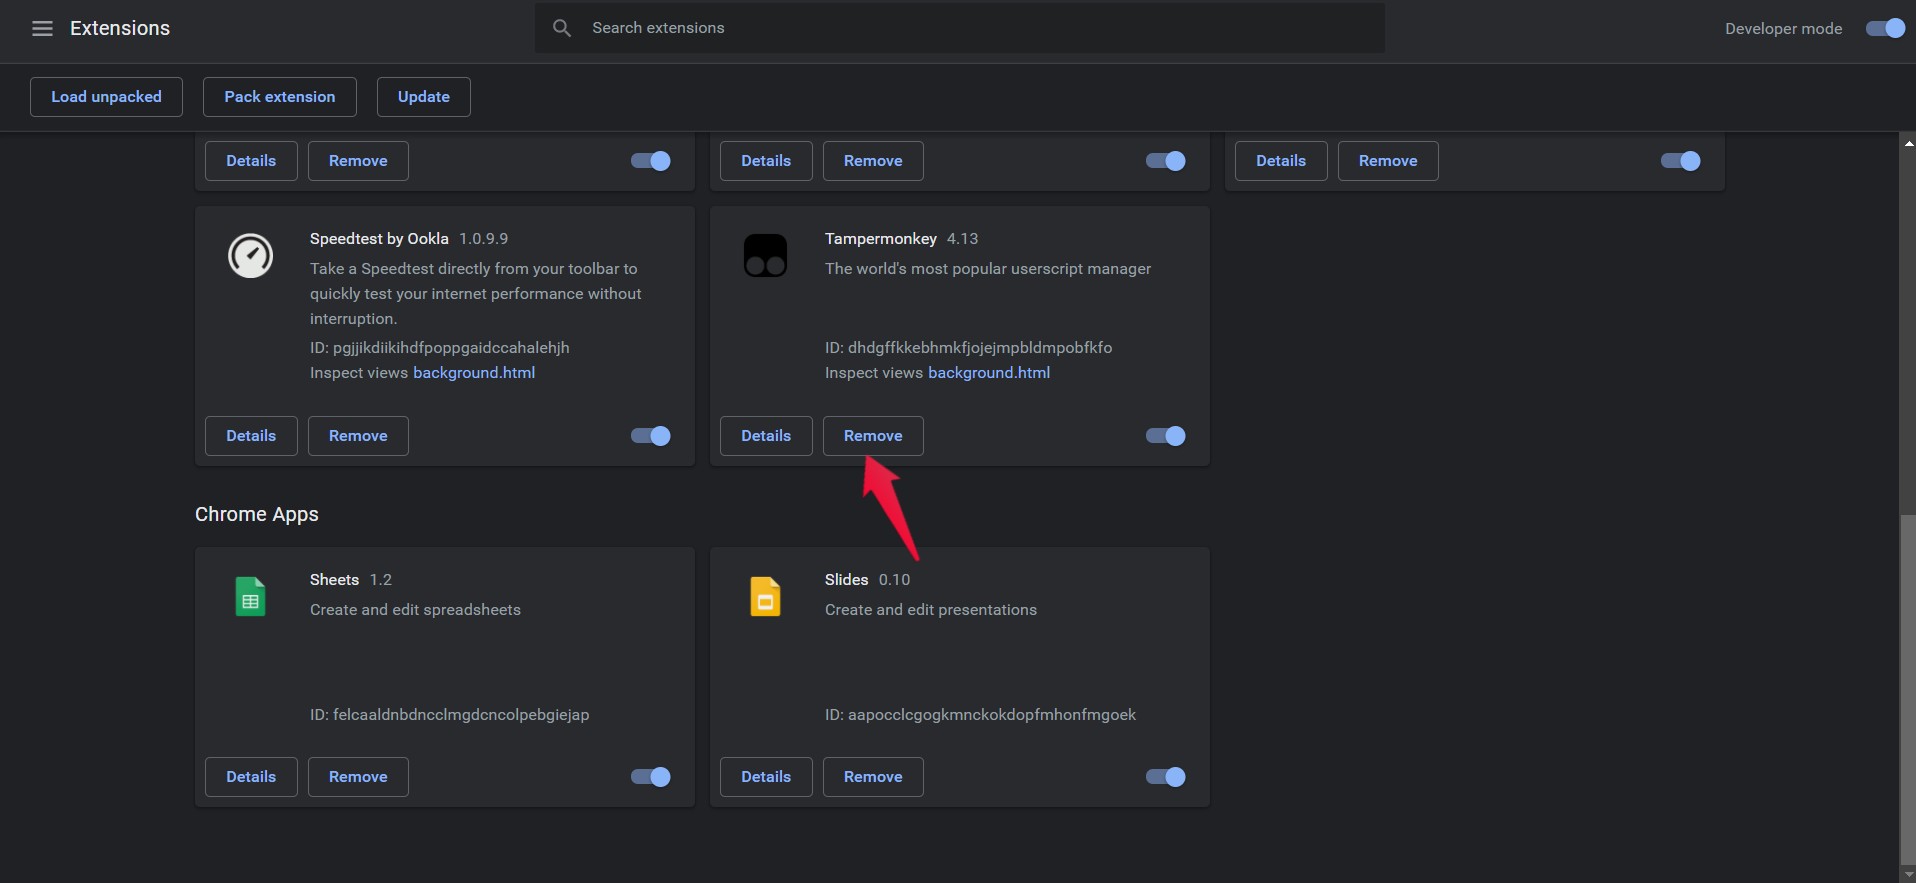Disable the Tampermonkey extension toggle
This screenshot has width=1916, height=883.
pyautogui.click(x=1166, y=436)
